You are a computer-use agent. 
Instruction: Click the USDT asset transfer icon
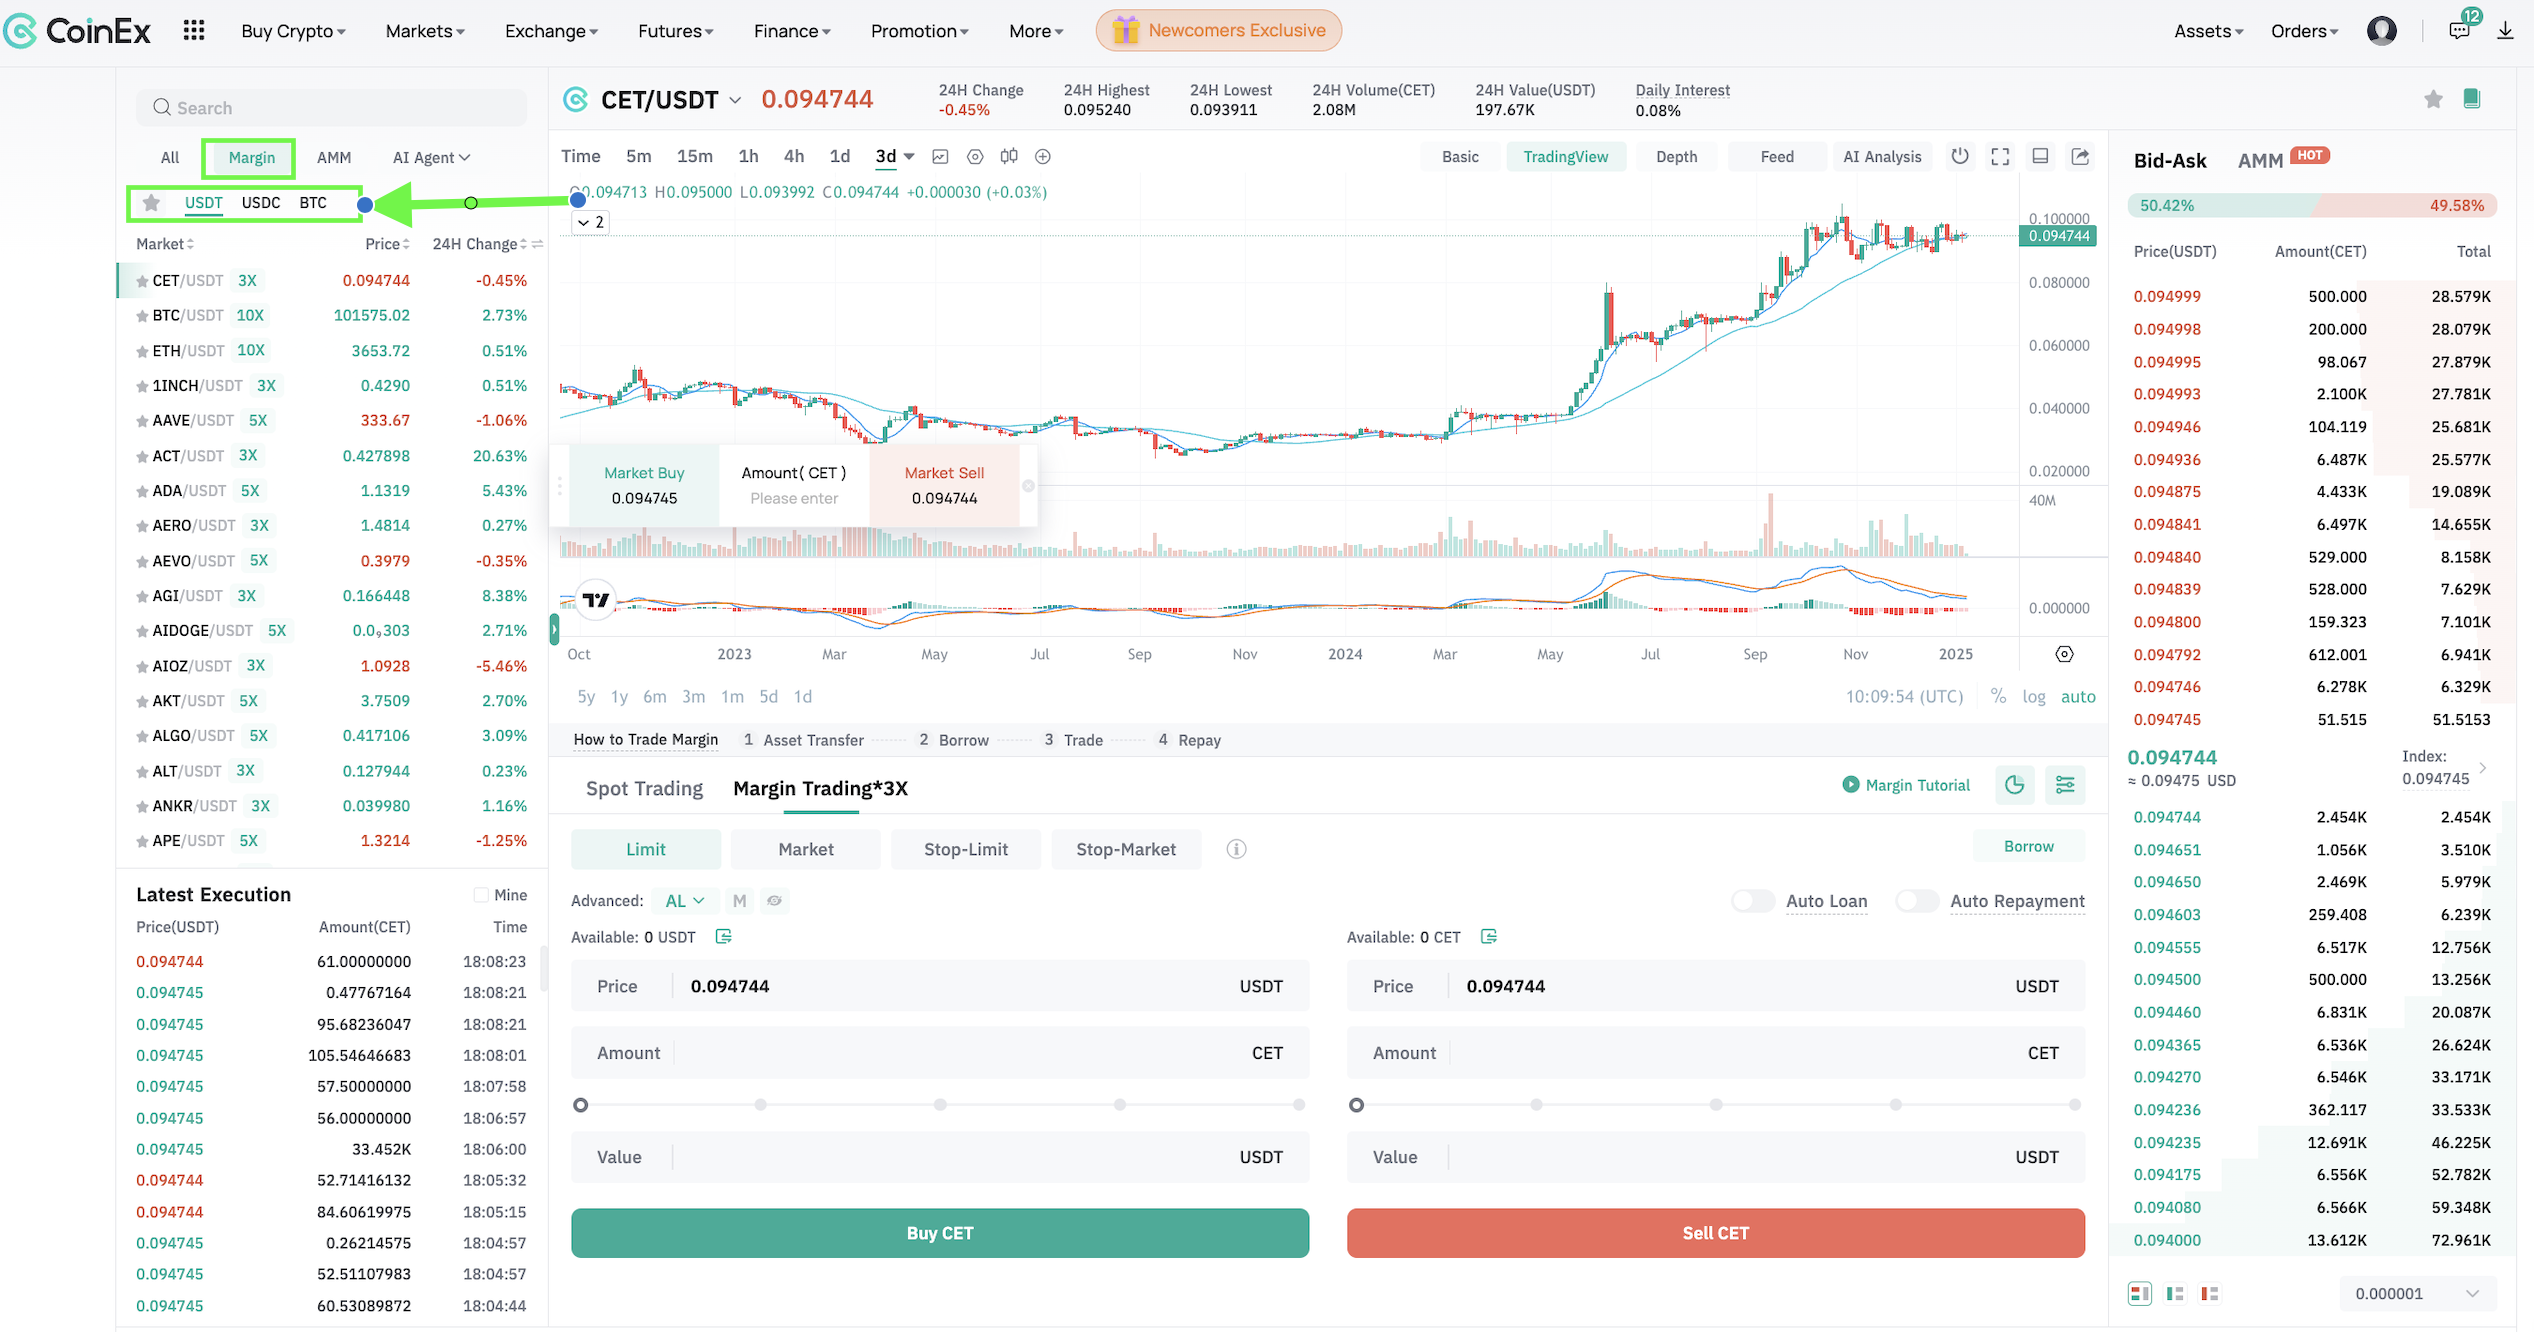pos(724,937)
